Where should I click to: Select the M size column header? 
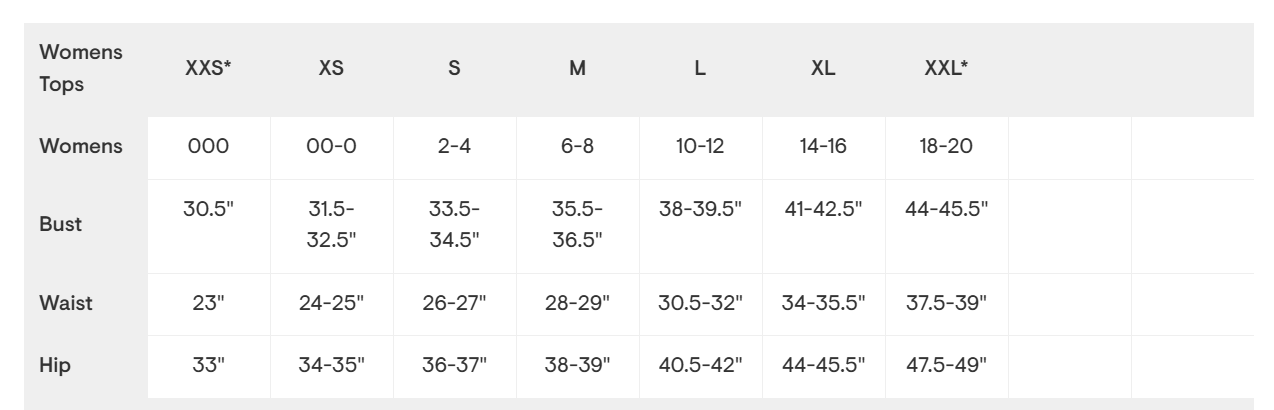tap(577, 70)
